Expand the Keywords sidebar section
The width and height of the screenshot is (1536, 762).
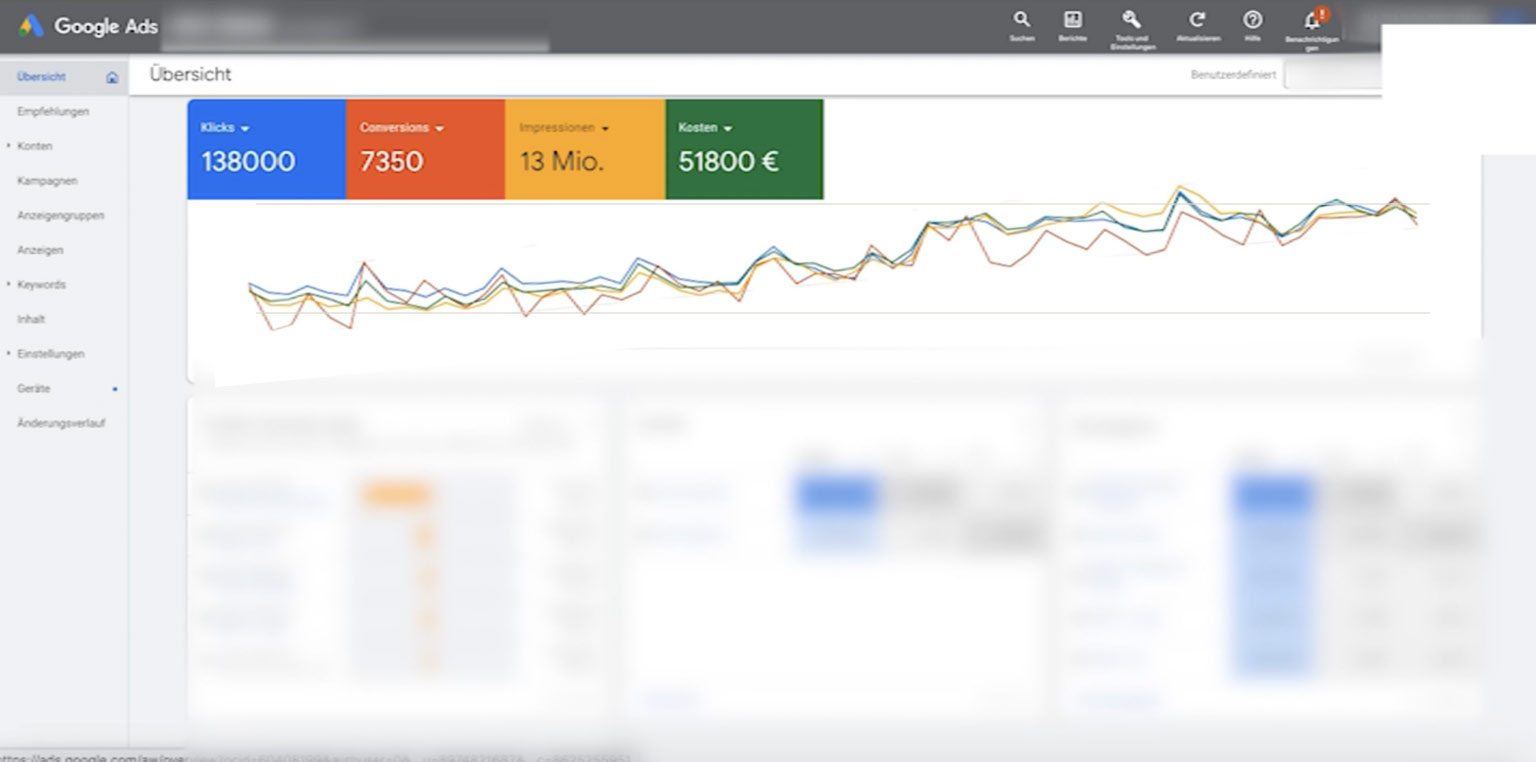click(9, 285)
